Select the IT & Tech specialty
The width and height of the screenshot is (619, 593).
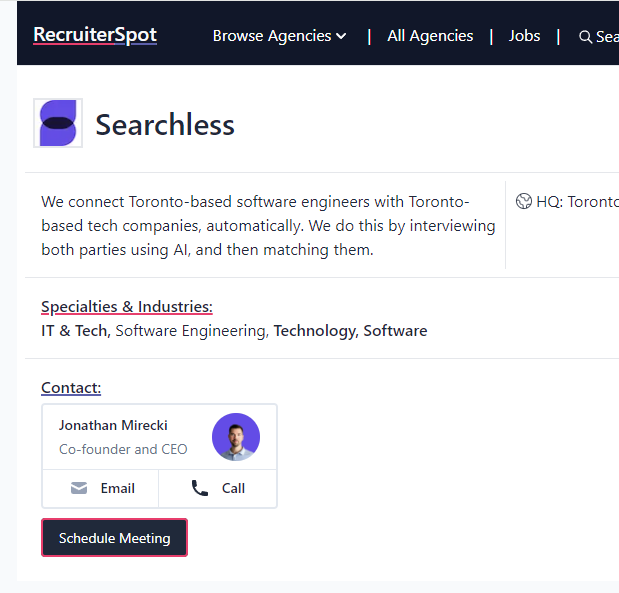pyautogui.click(x=75, y=330)
